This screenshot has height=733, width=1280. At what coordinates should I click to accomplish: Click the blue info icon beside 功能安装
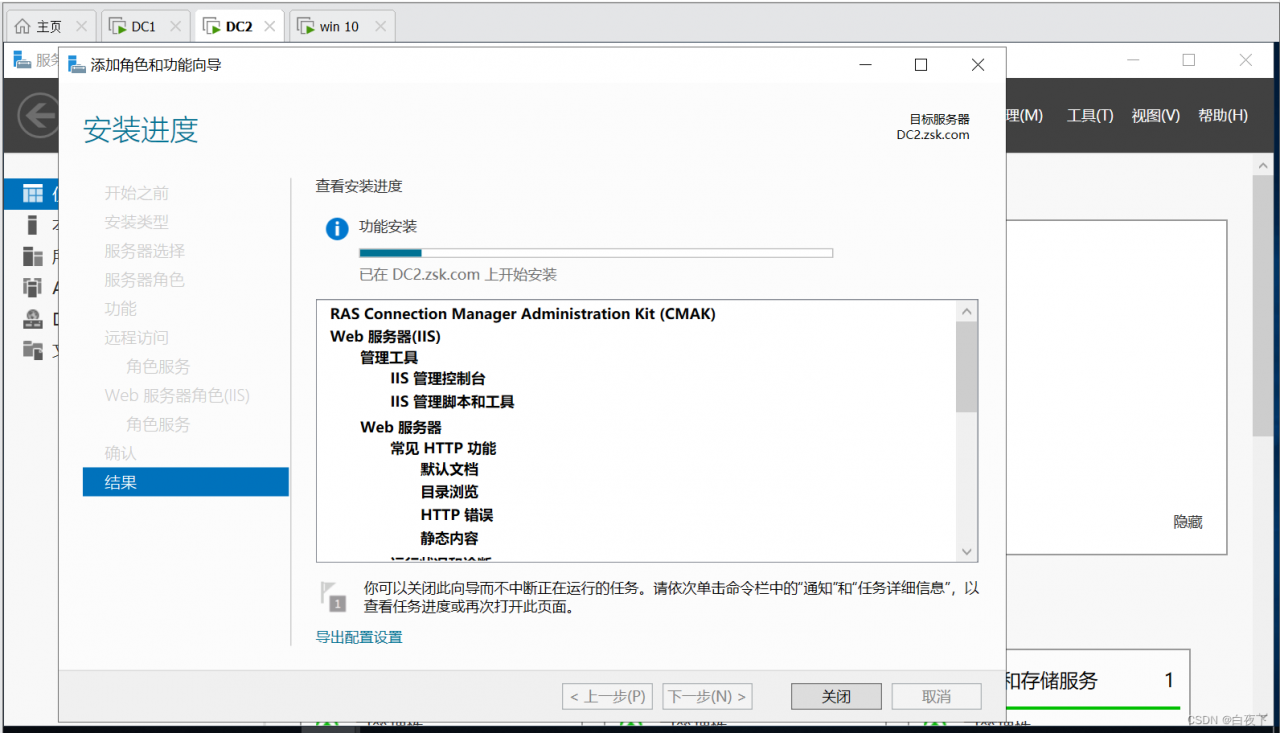click(336, 229)
